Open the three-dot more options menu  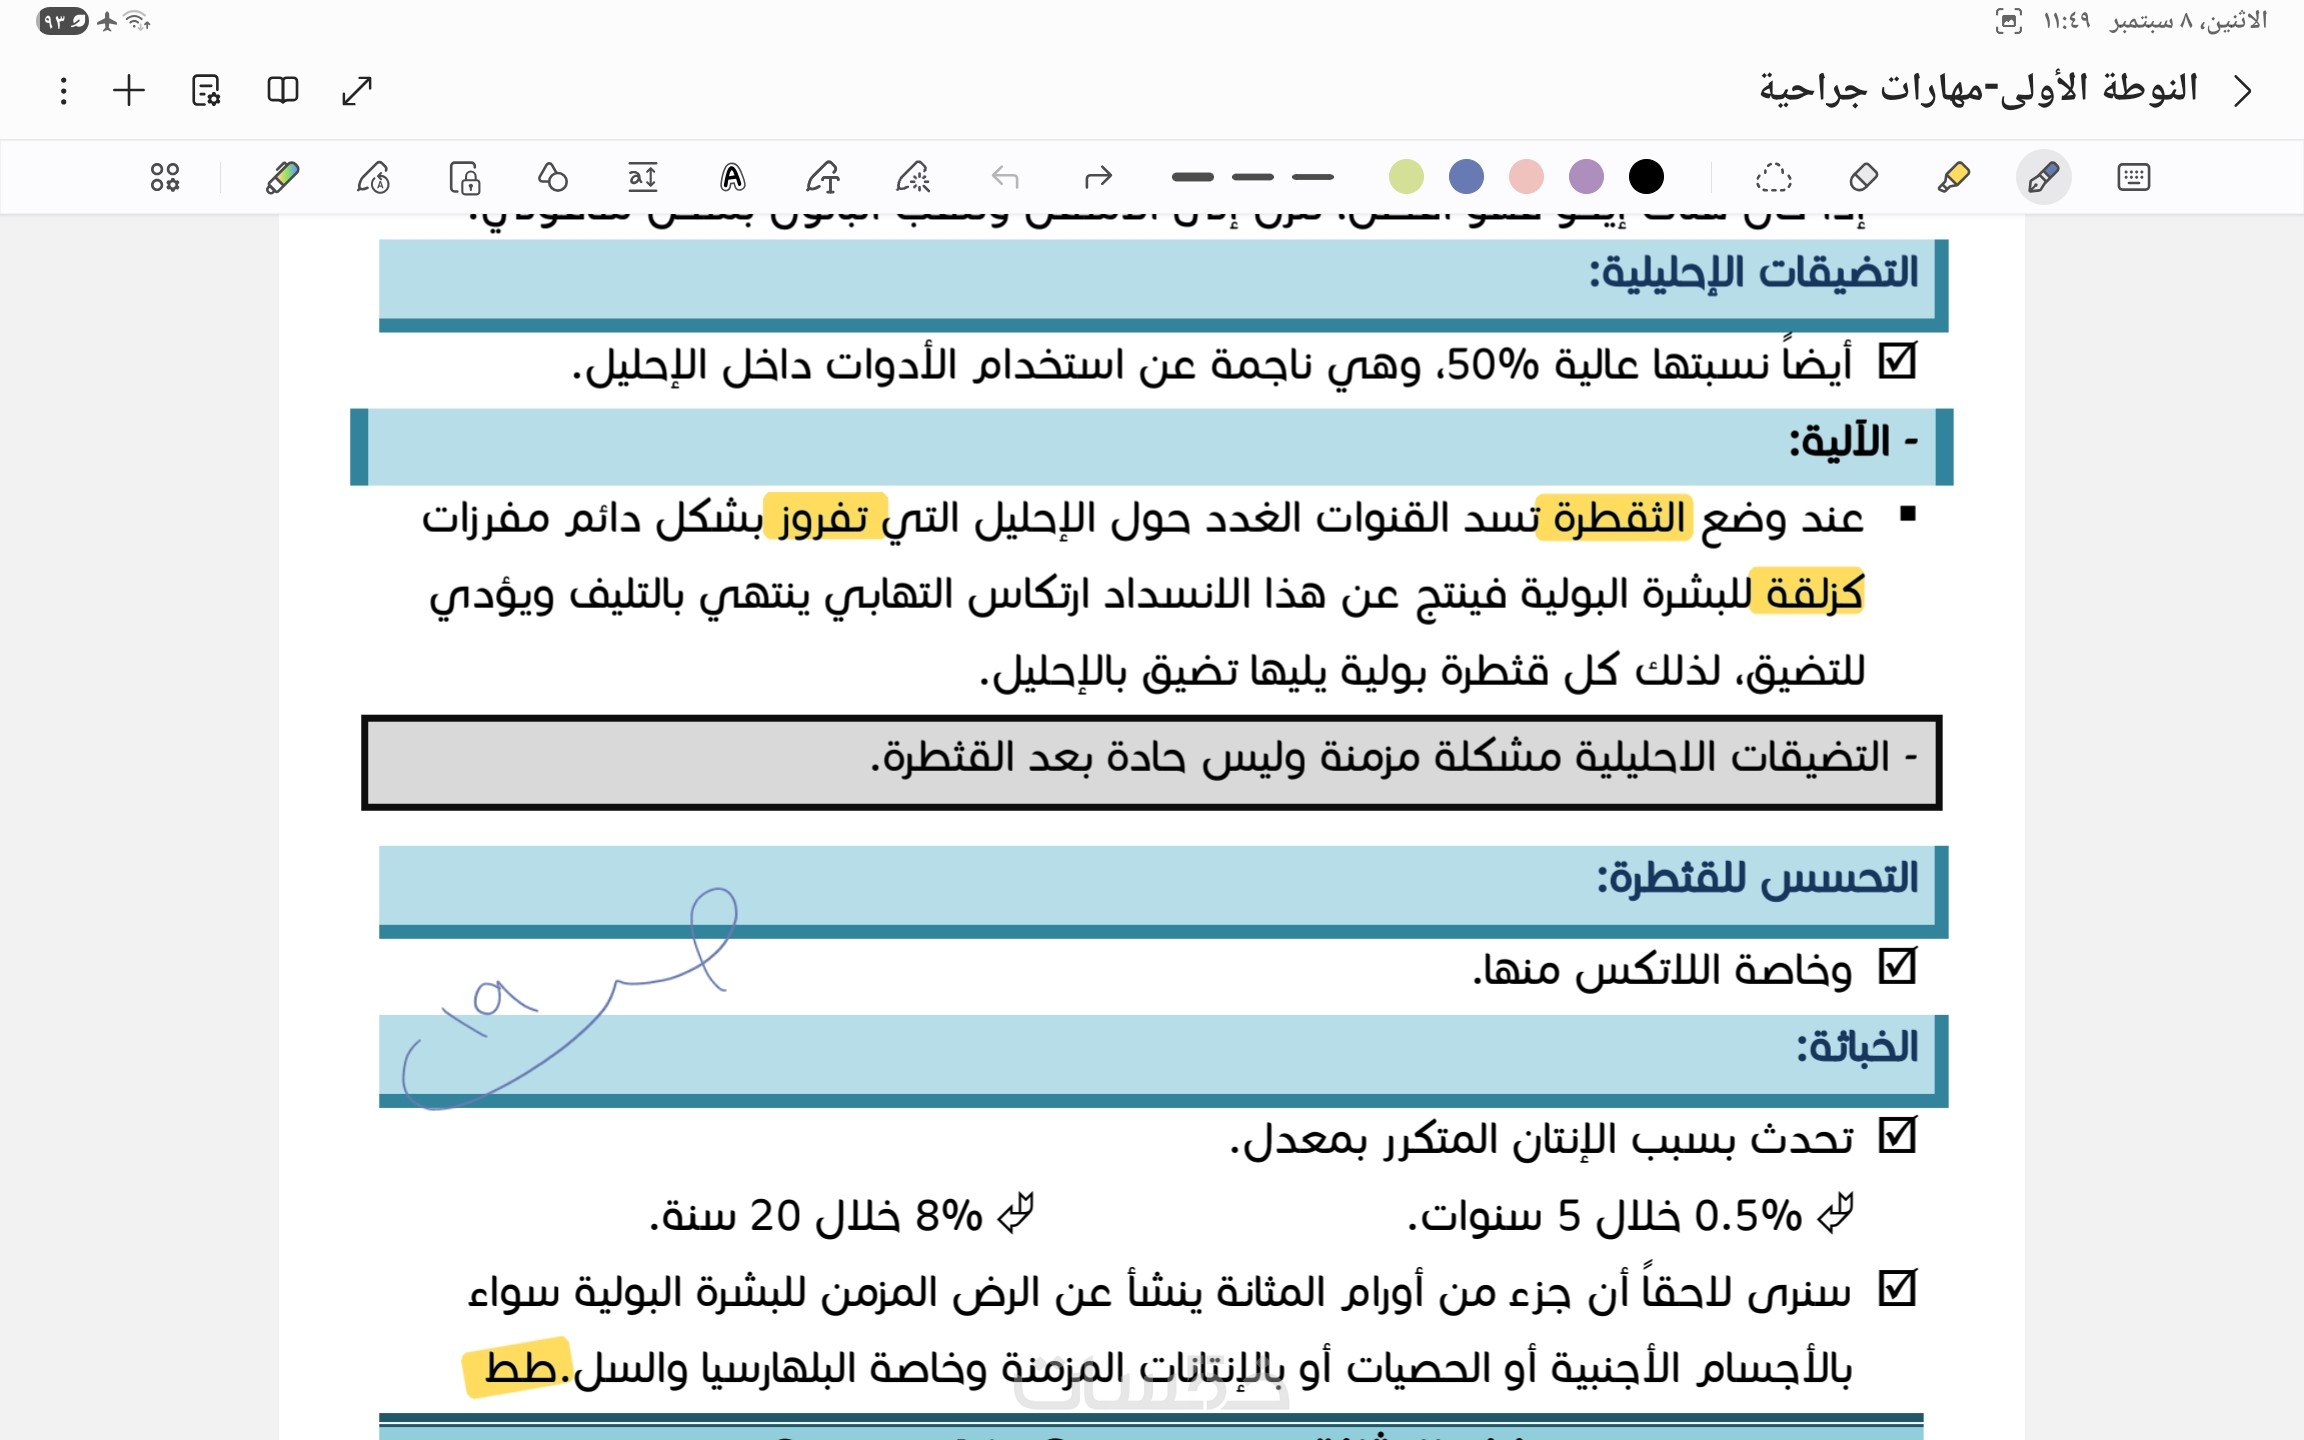pos(64,91)
